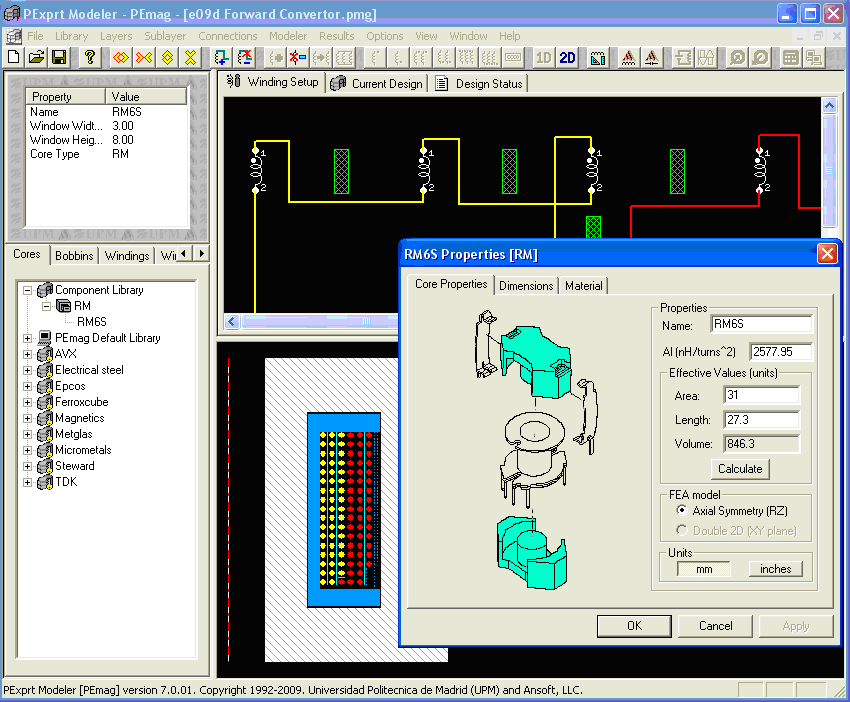Expand the PEmag Default Library node
Image resolution: width=850 pixels, height=702 pixels.
click(27, 338)
